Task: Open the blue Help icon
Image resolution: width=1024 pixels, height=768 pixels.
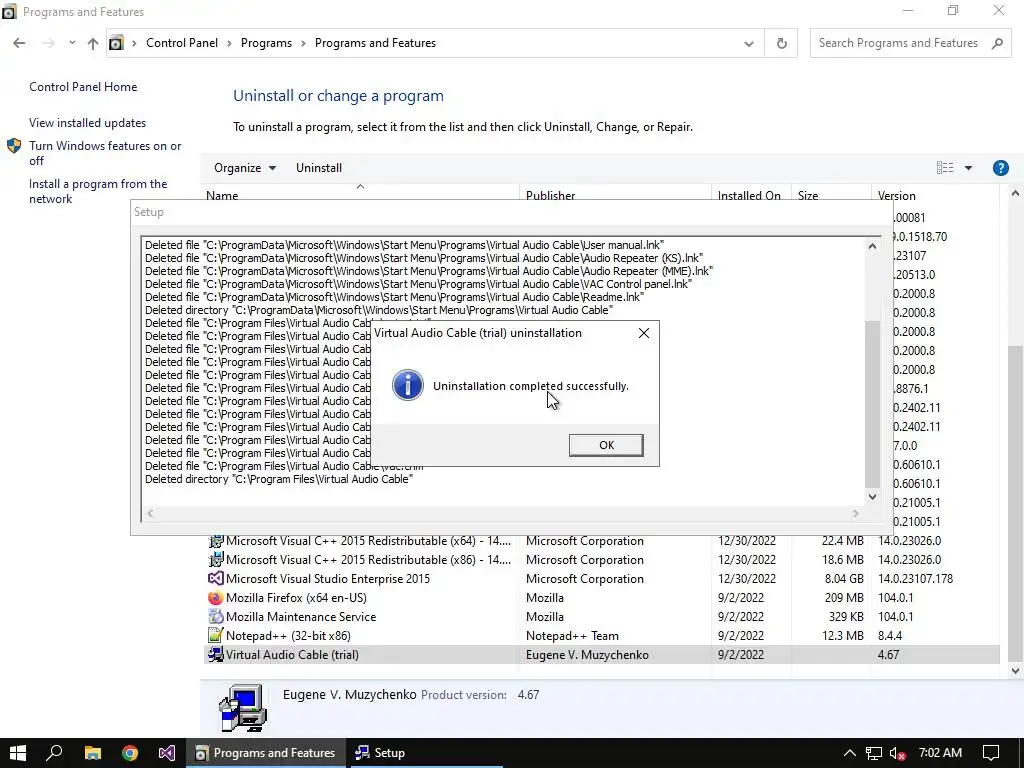Action: tap(1000, 168)
